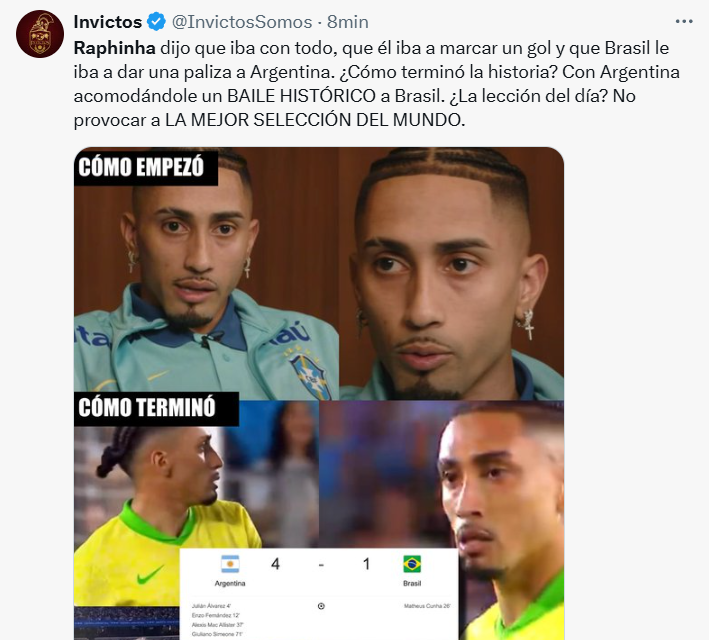709x640 pixels.
Task: Click the blue verified badge
Action: coord(156,22)
